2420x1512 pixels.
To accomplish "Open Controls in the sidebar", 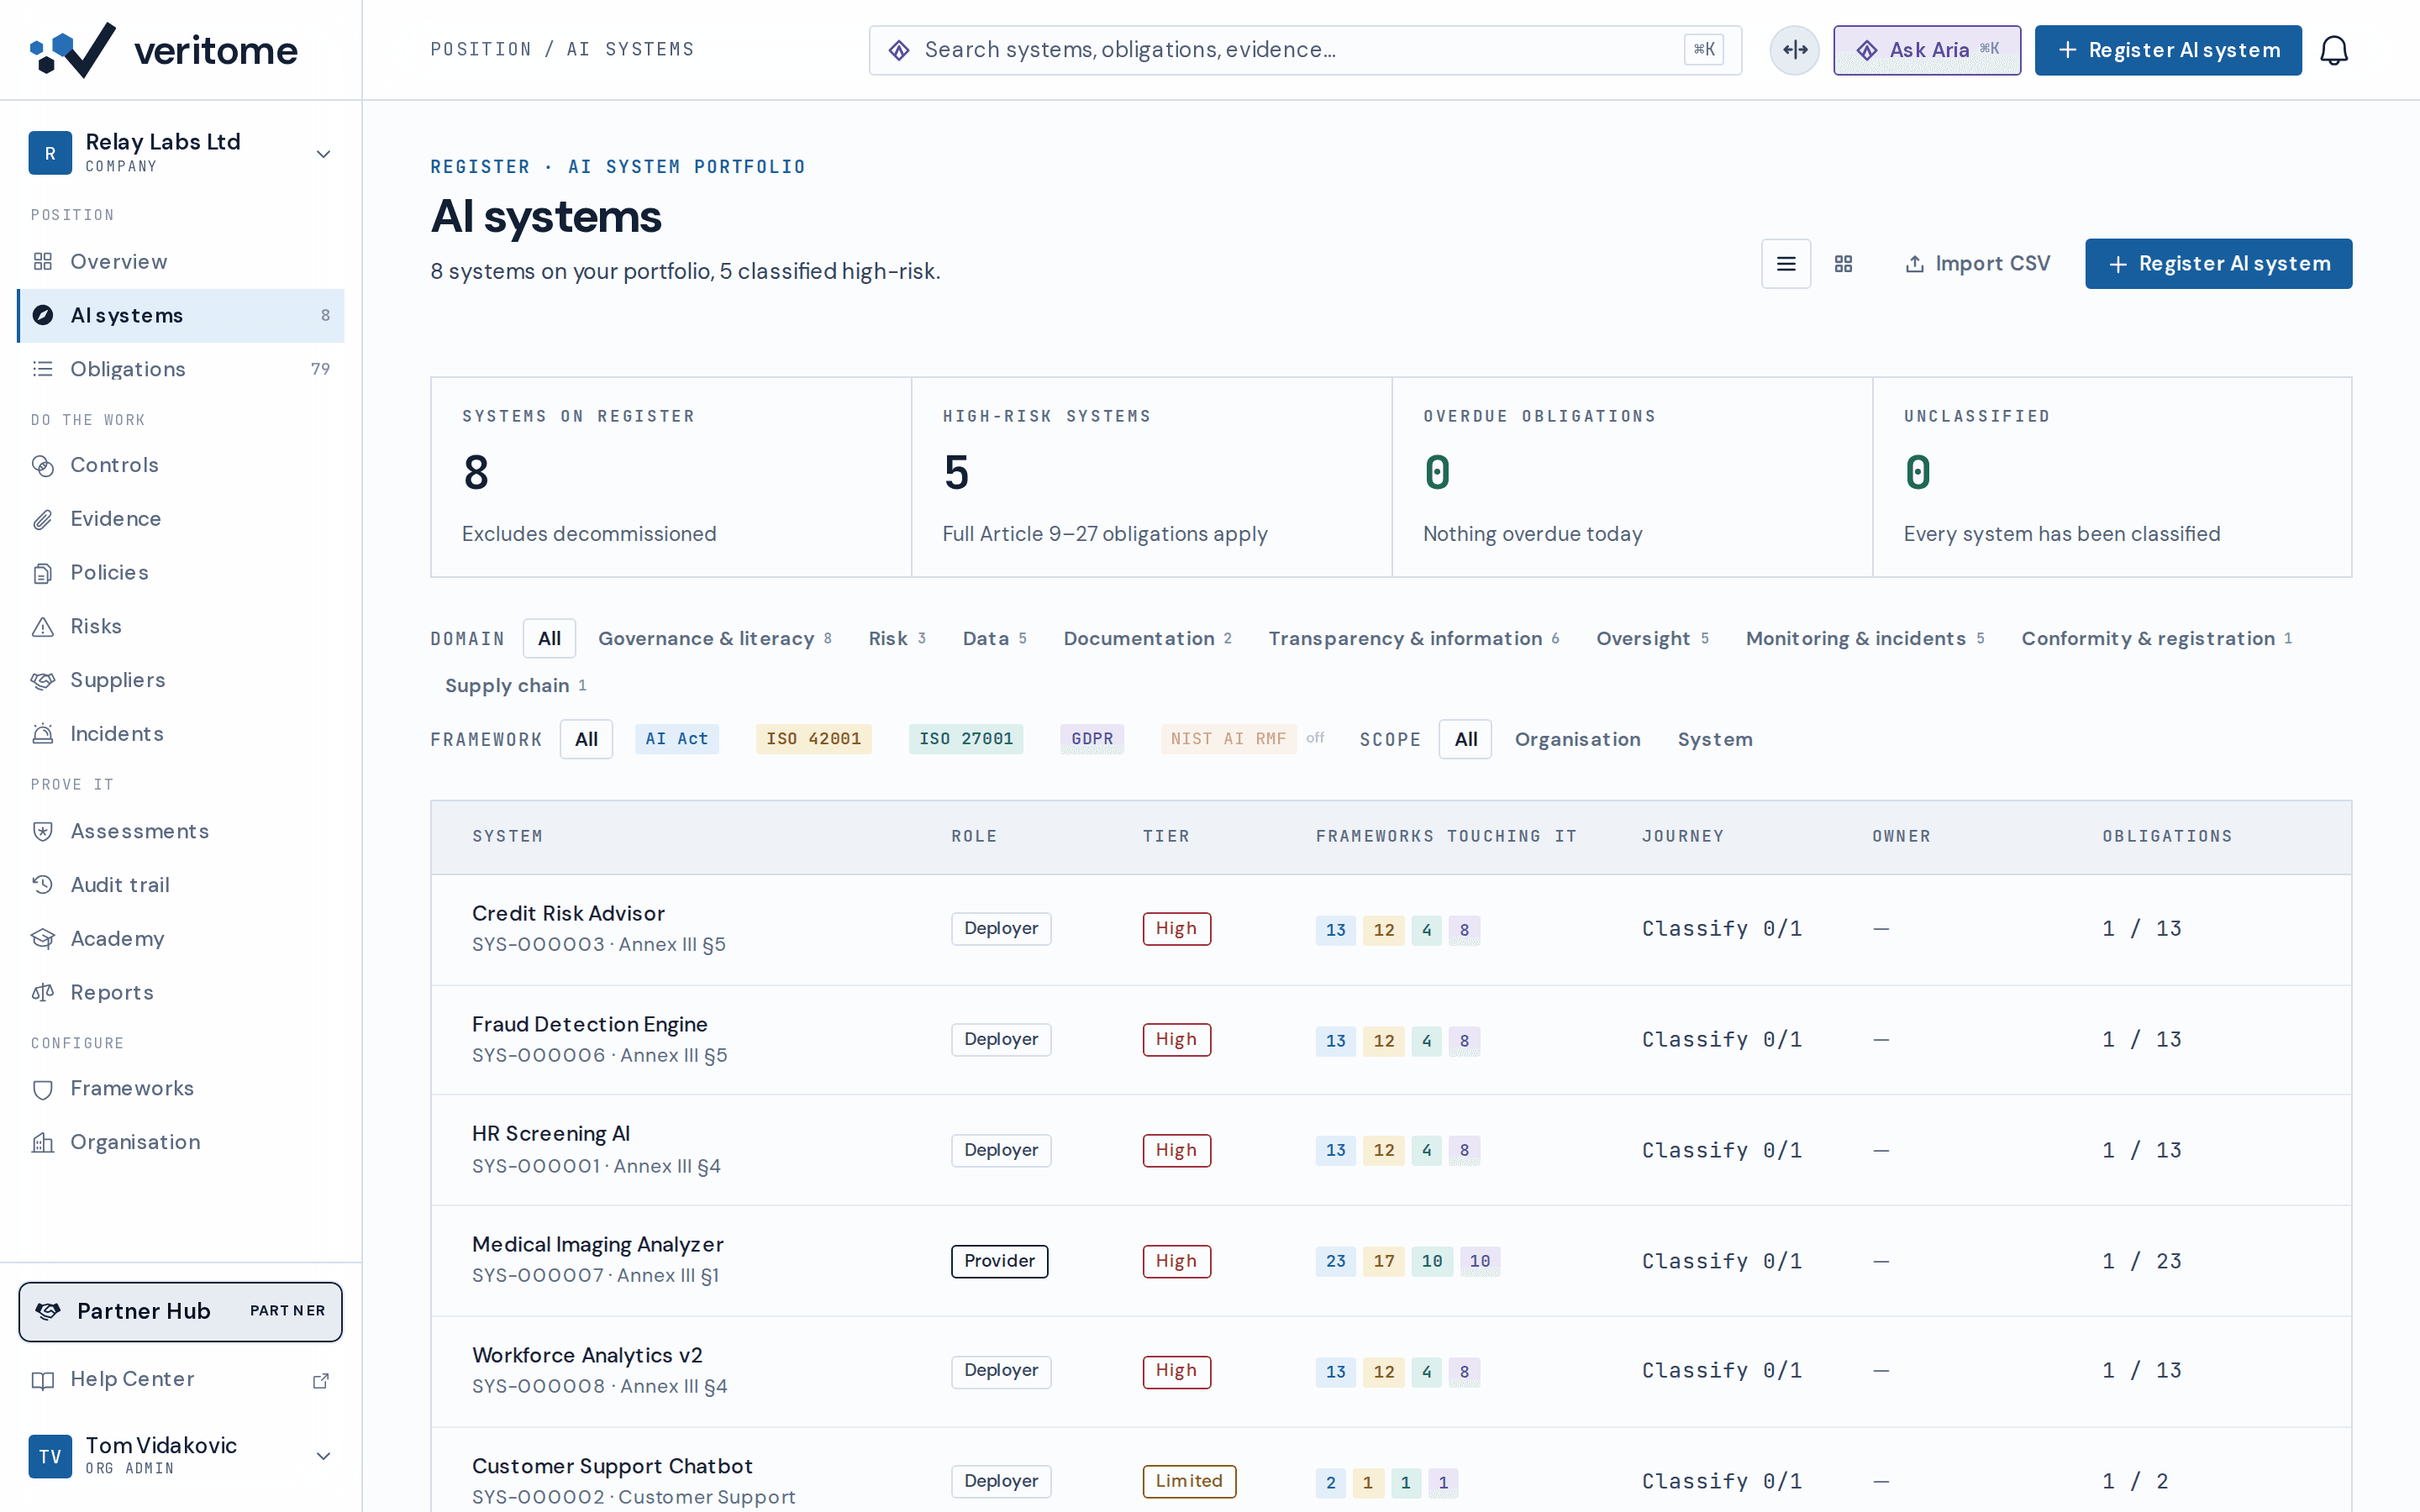I will 181,465.
